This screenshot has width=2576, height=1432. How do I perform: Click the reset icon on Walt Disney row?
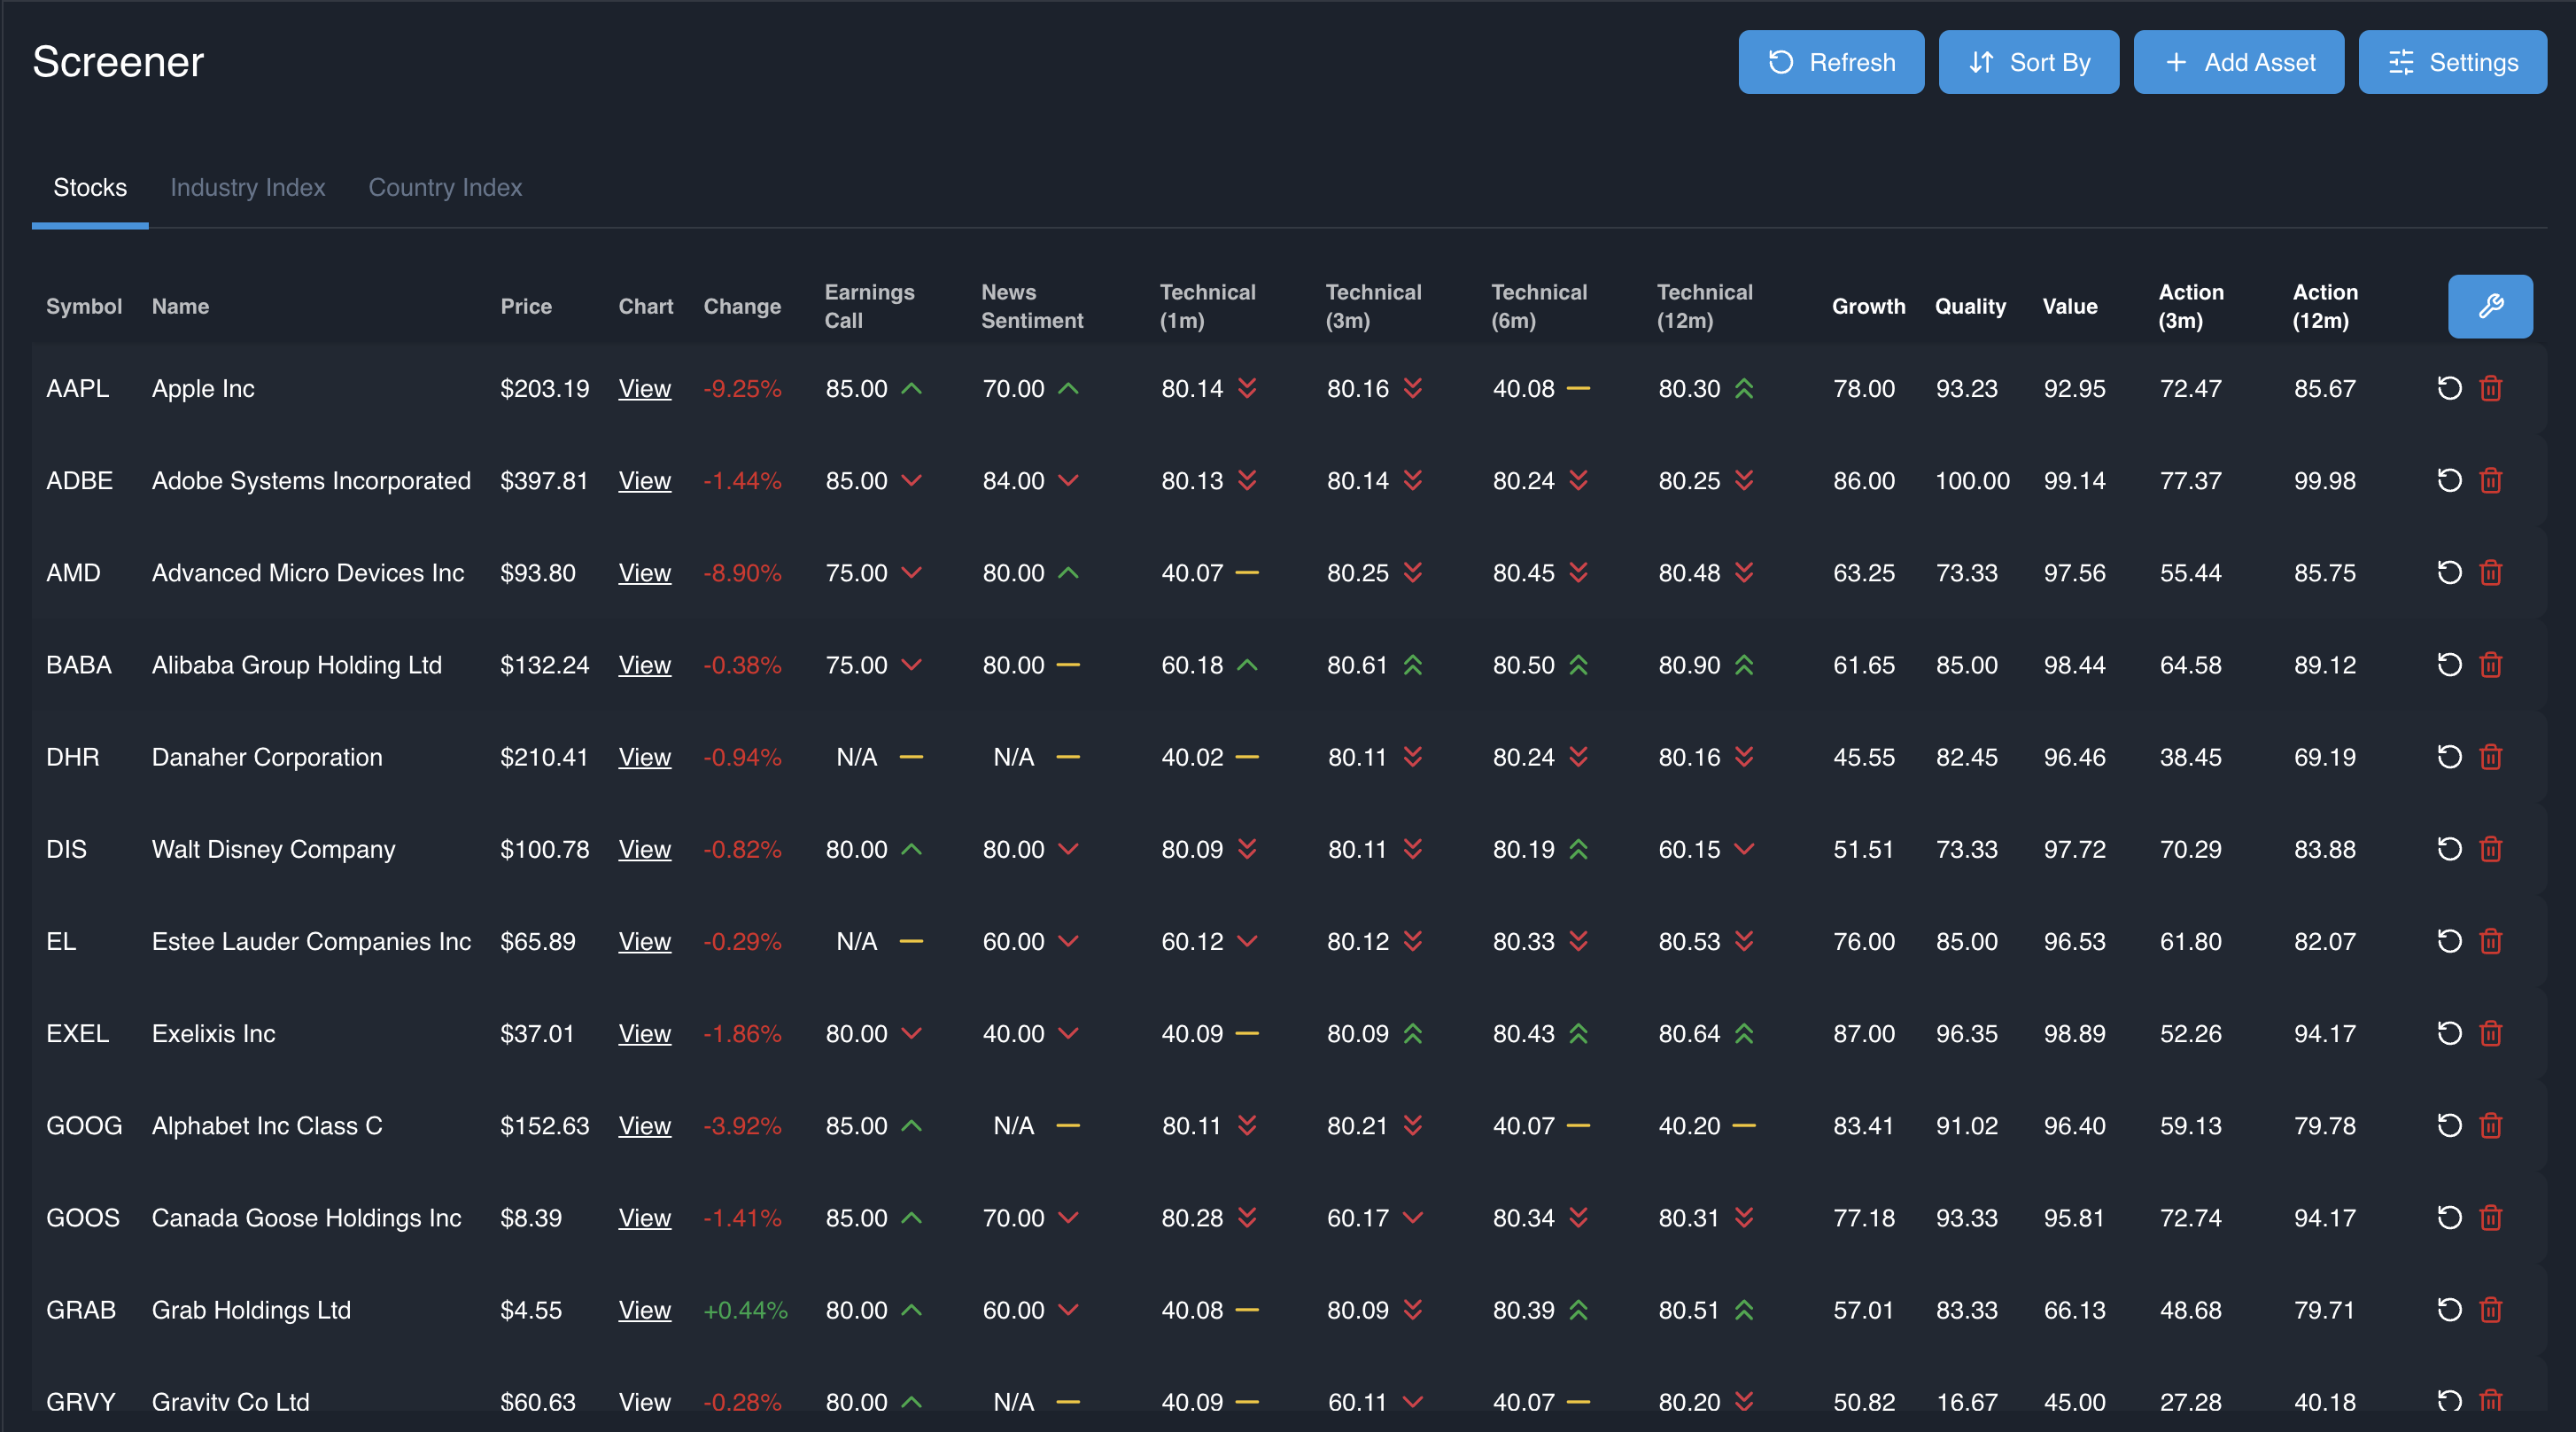(x=2449, y=849)
